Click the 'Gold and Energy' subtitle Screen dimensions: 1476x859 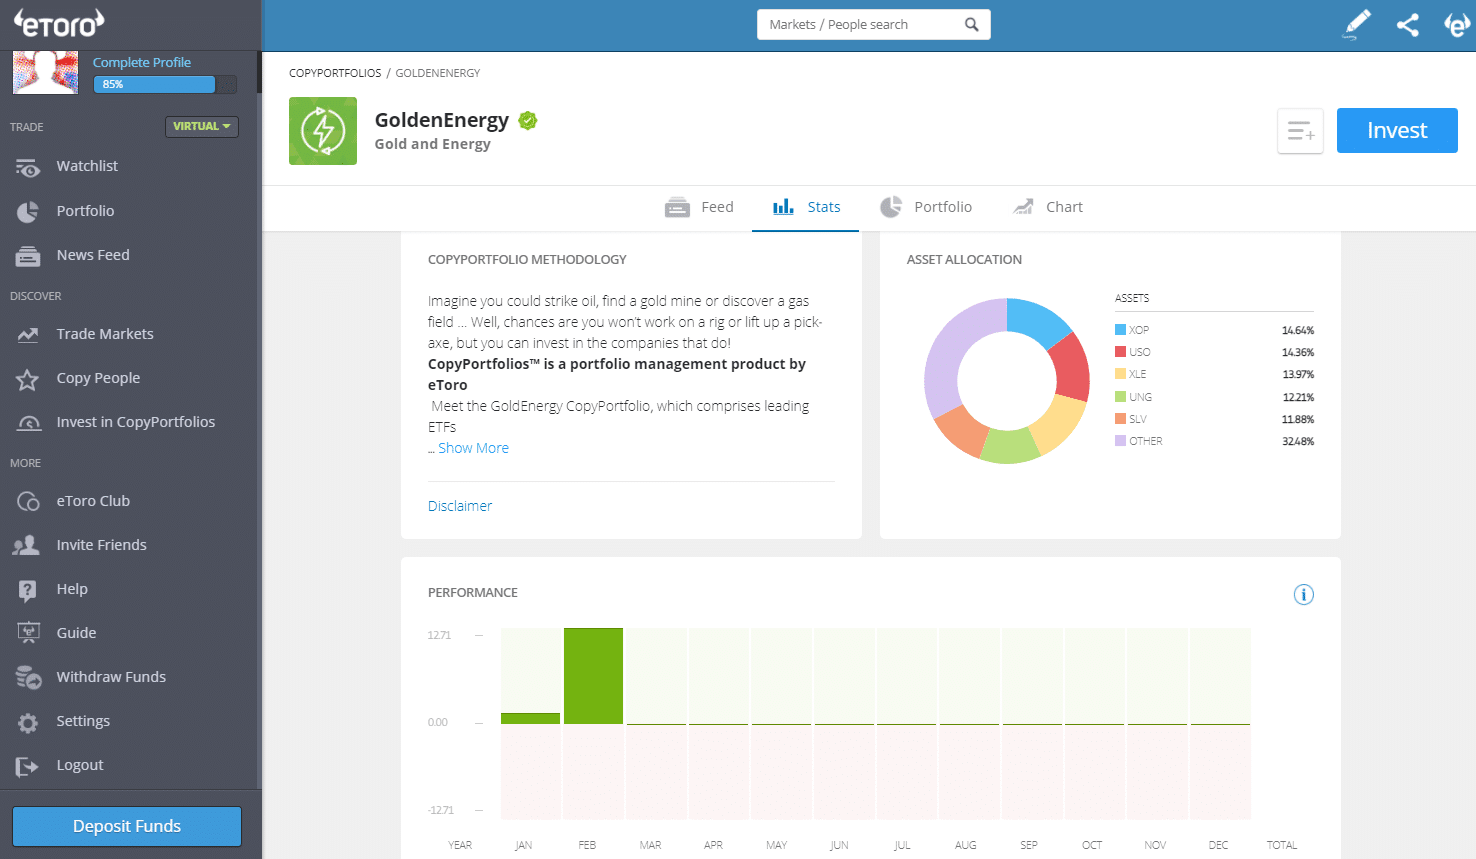pyautogui.click(x=433, y=144)
